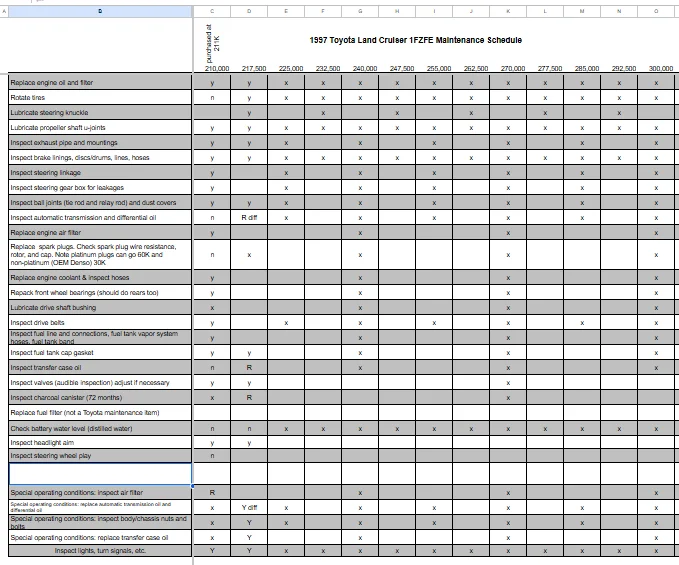Image resolution: width=679 pixels, height=565 pixels.
Task: Select 'R' cell in inspect air filter row
Action: coord(212,493)
